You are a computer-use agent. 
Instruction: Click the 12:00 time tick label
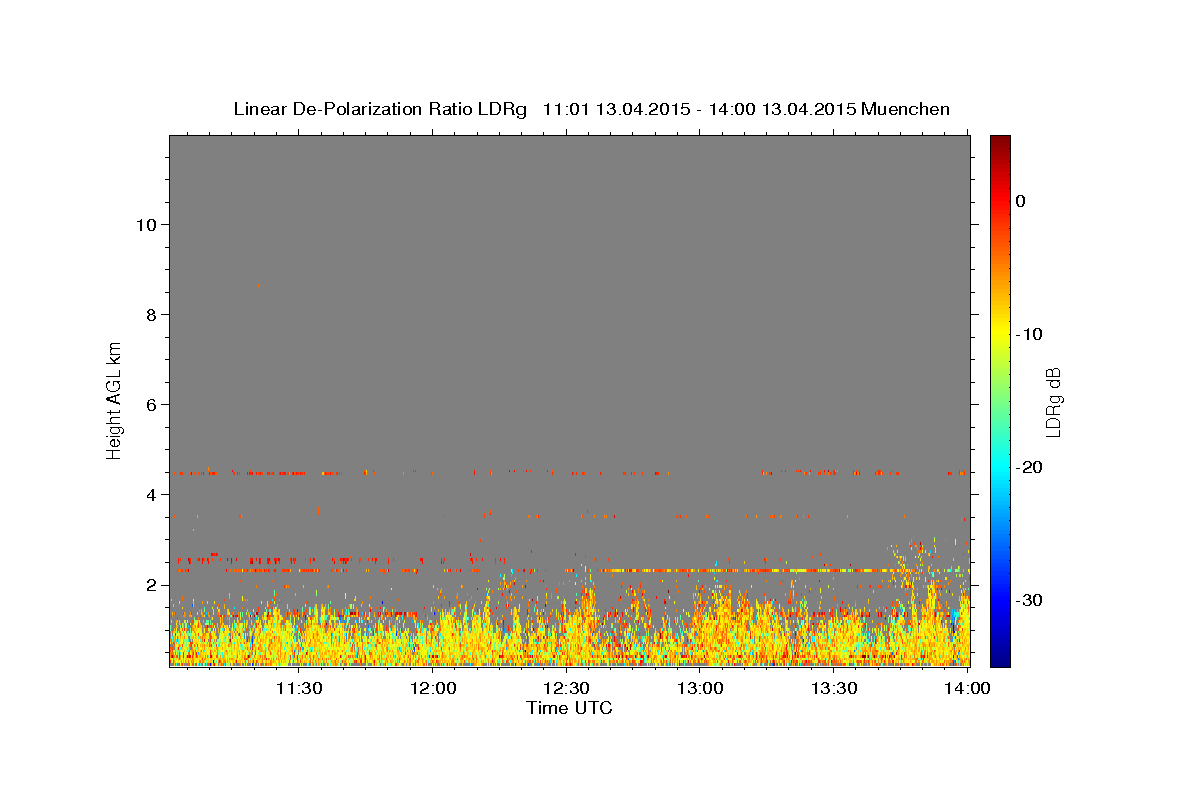coord(432,688)
